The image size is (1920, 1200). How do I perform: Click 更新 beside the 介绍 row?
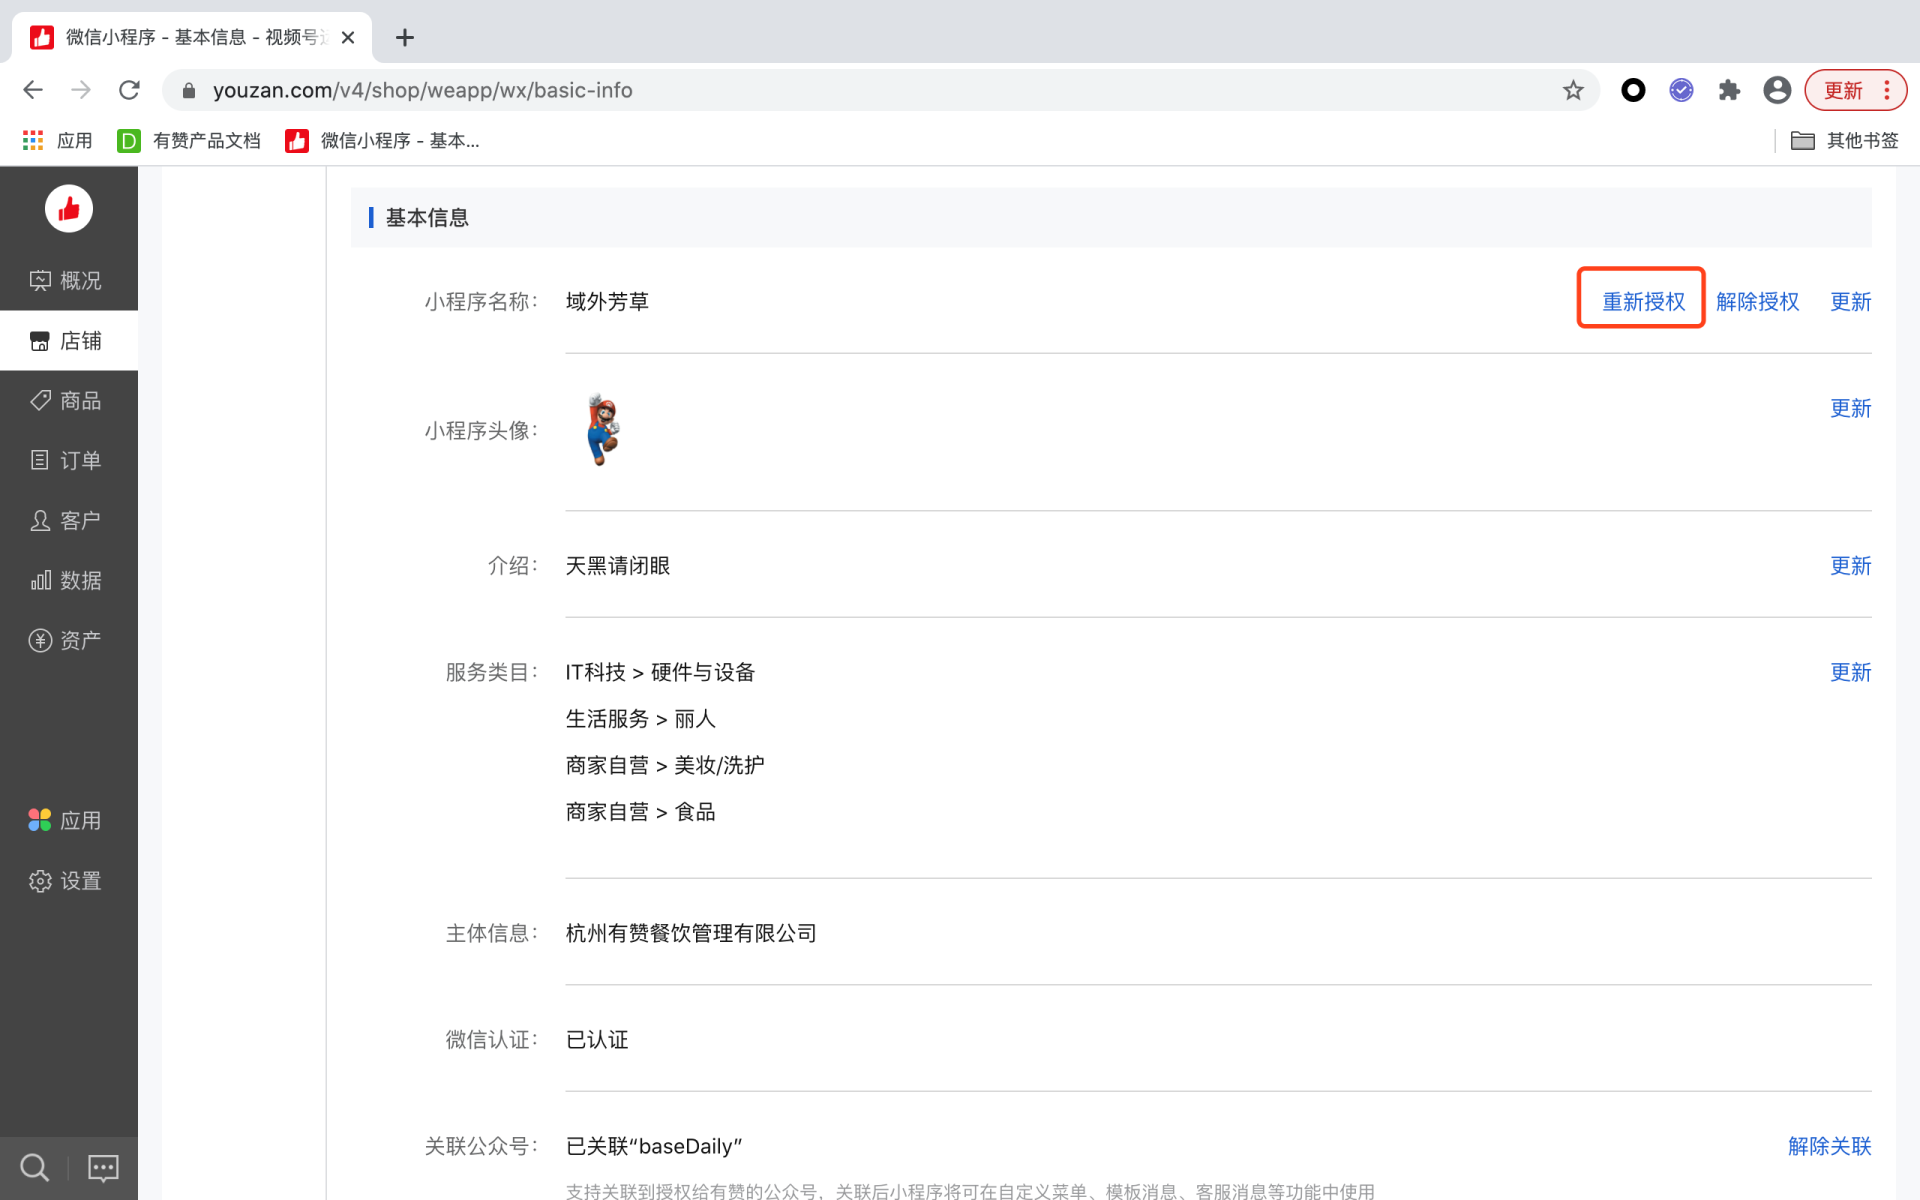coord(1850,565)
